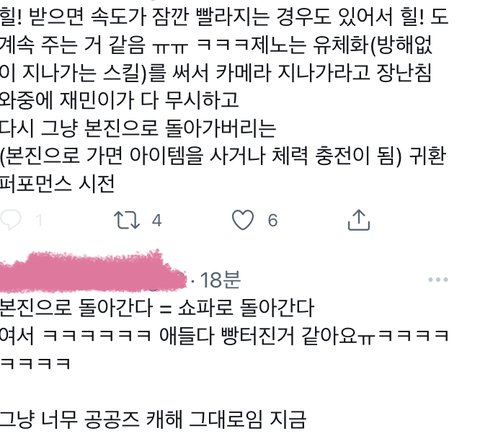This screenshot has height=436, width=480.
Task: Click the pink scribbled-out username
Action: pos(93,272)
